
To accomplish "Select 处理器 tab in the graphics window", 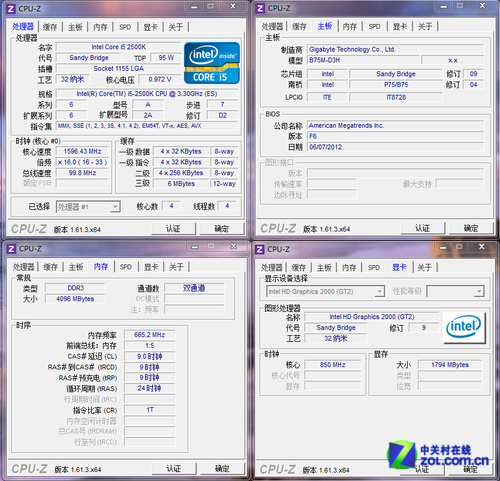I will click(271, 267).
